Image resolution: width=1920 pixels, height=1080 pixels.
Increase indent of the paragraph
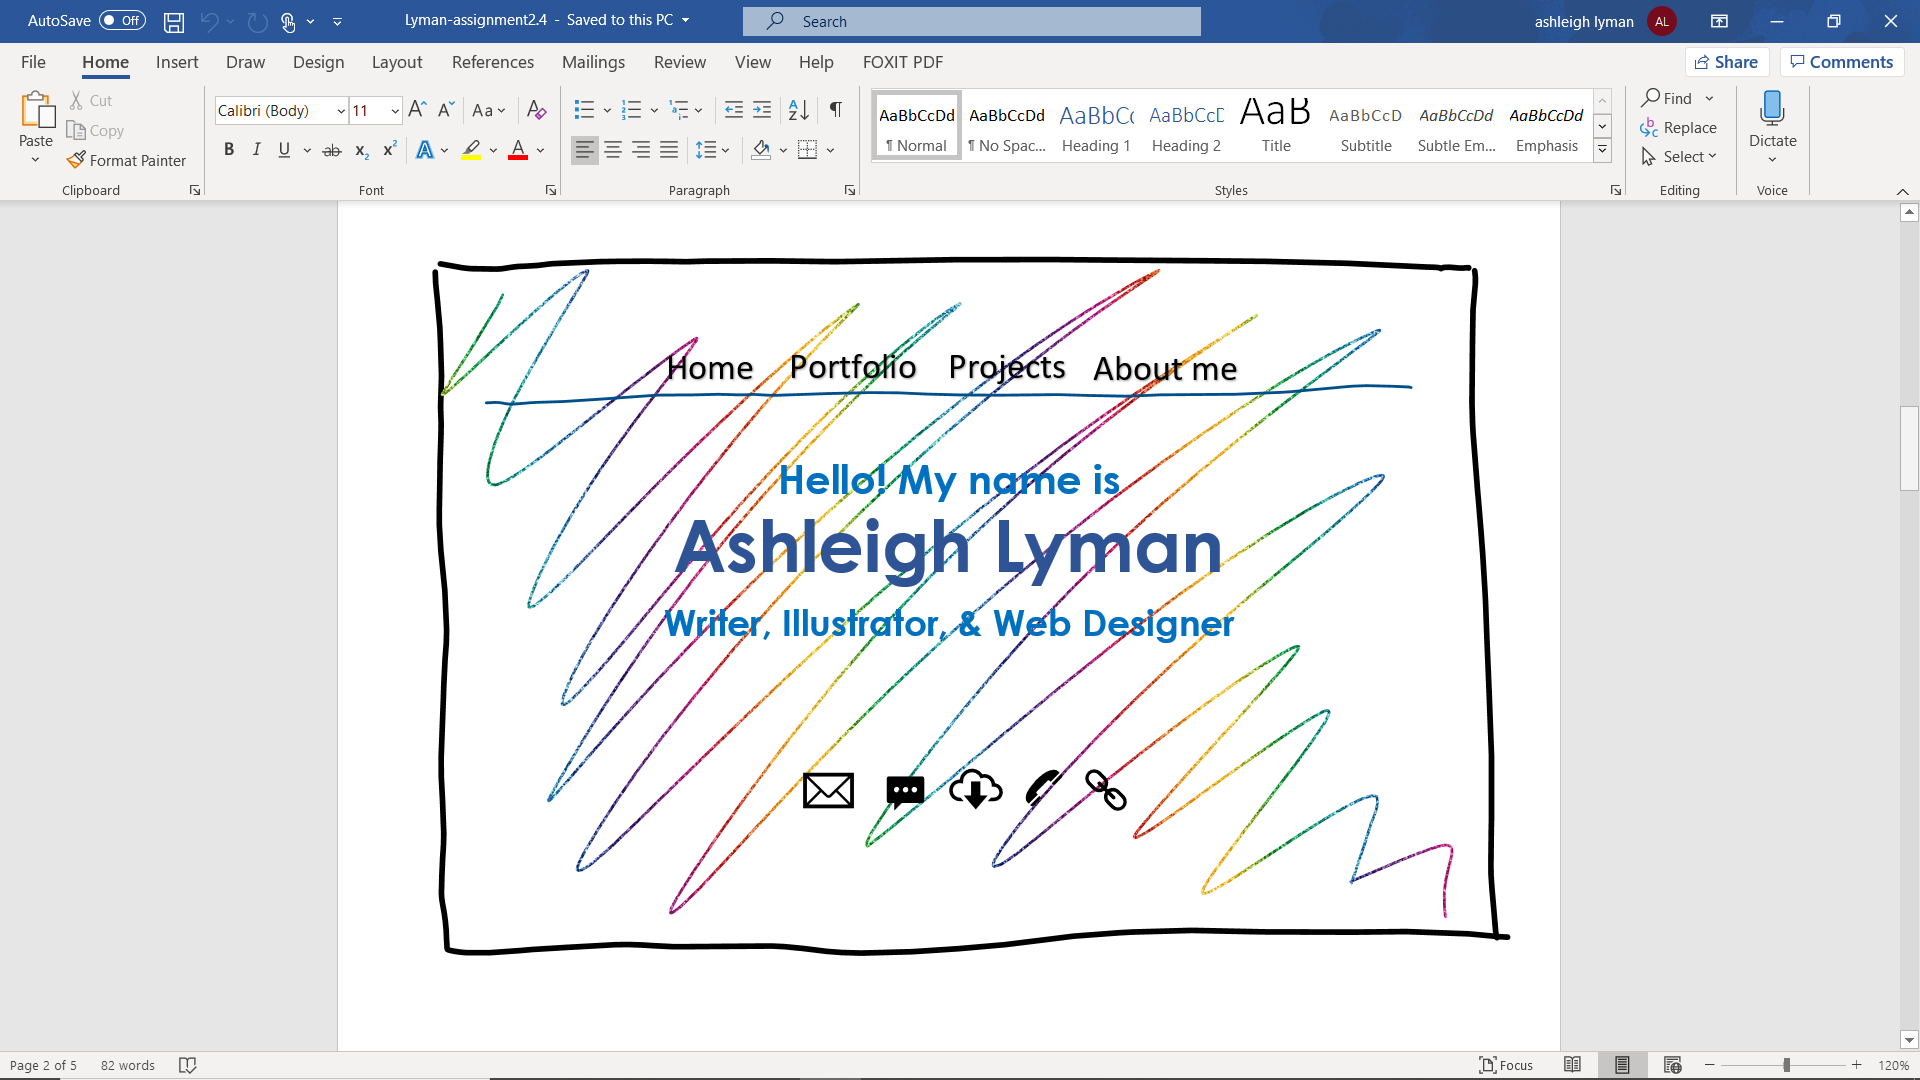pyautogui.click(x=762, y=109)
